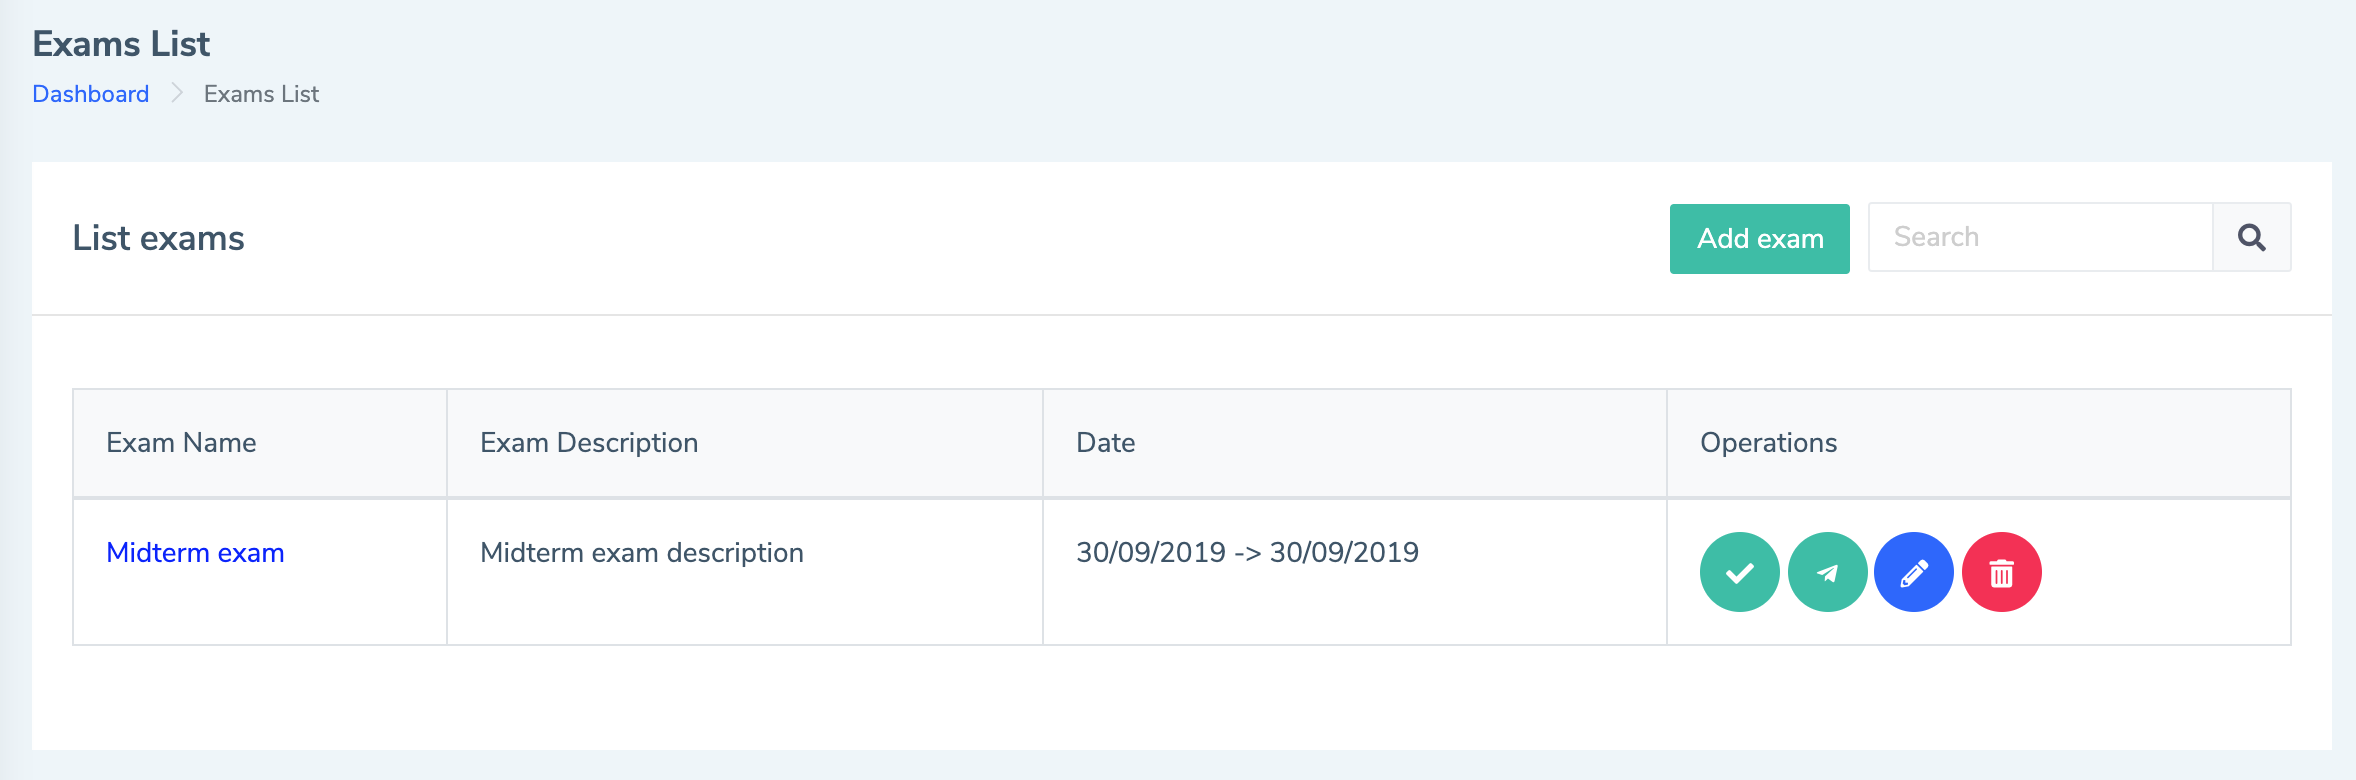Screen dimensions: 2356x780
Task: Edit Midterm exam with the pencil icon
Action: point(1914,572)
